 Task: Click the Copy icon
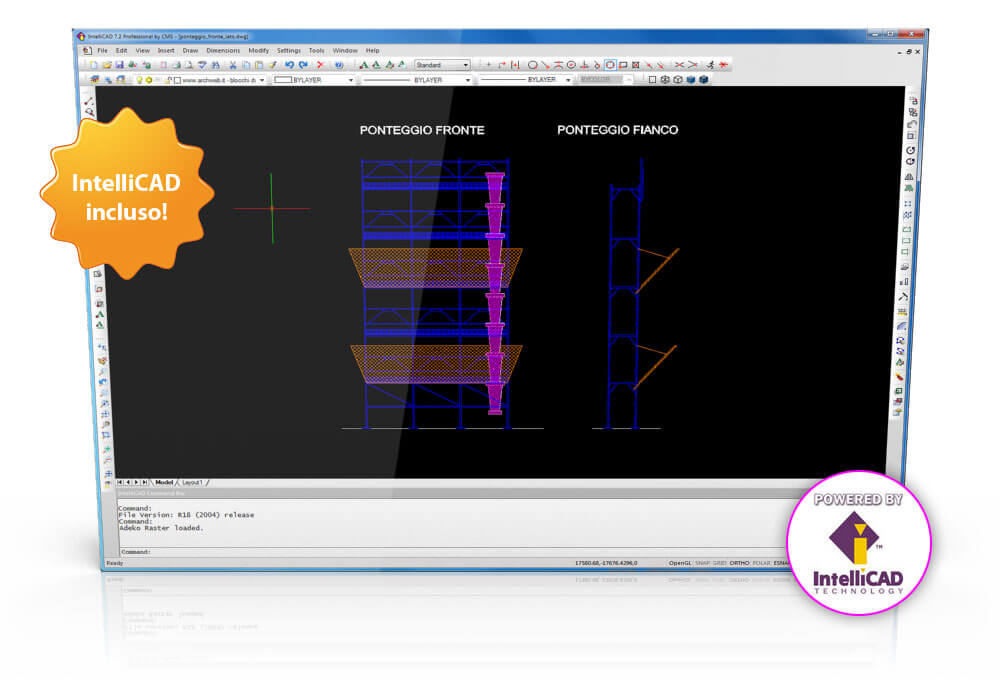tap(246, 65)
